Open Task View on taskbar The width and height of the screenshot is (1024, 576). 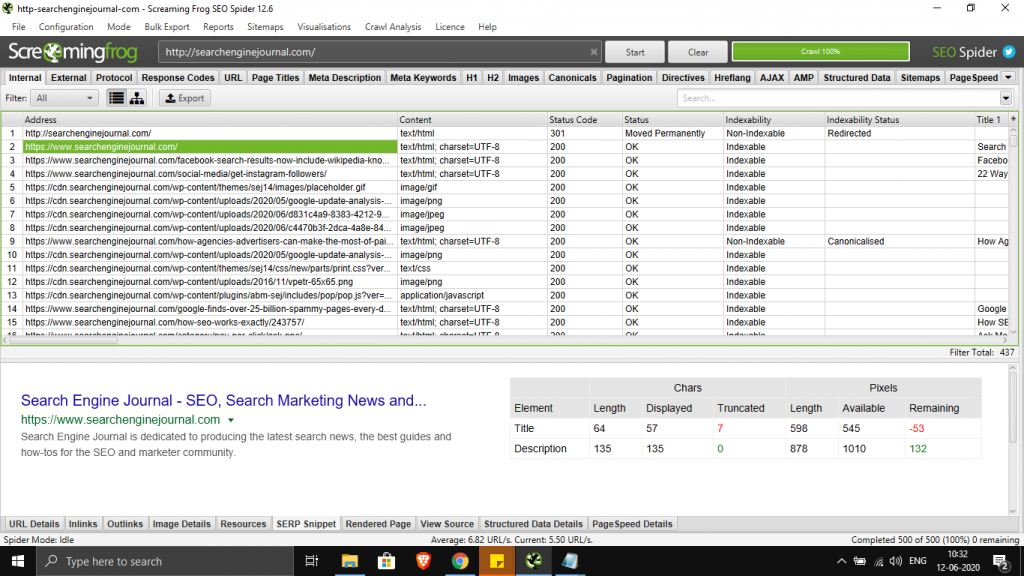click(312, 561)
